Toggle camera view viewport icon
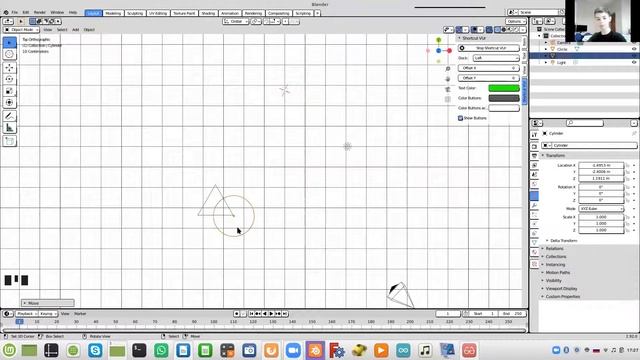This screenshot has width=640, height=360. (448, 89)
